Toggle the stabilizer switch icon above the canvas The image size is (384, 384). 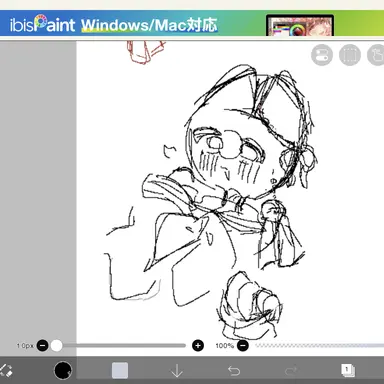[322, 55]
